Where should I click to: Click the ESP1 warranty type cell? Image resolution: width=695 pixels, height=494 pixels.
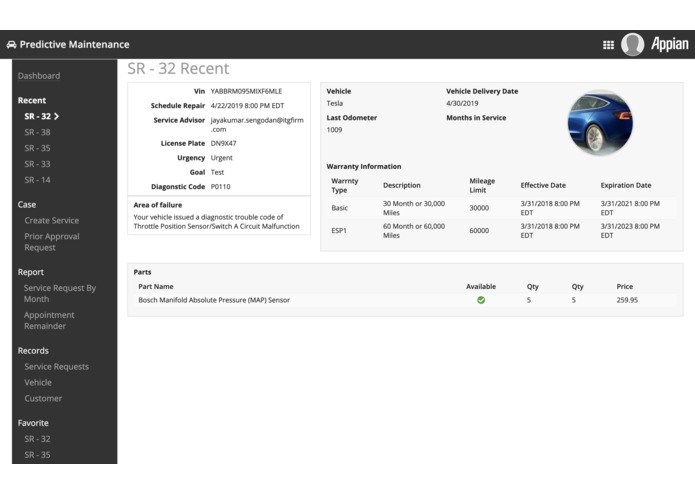tap(339, 231)
